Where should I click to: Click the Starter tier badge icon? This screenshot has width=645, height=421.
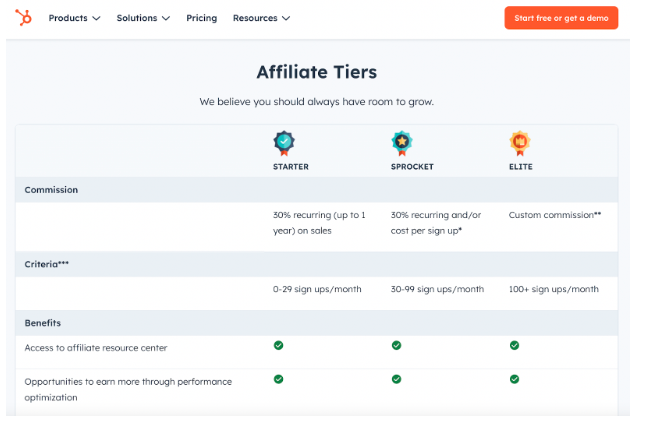coord(284,142)
